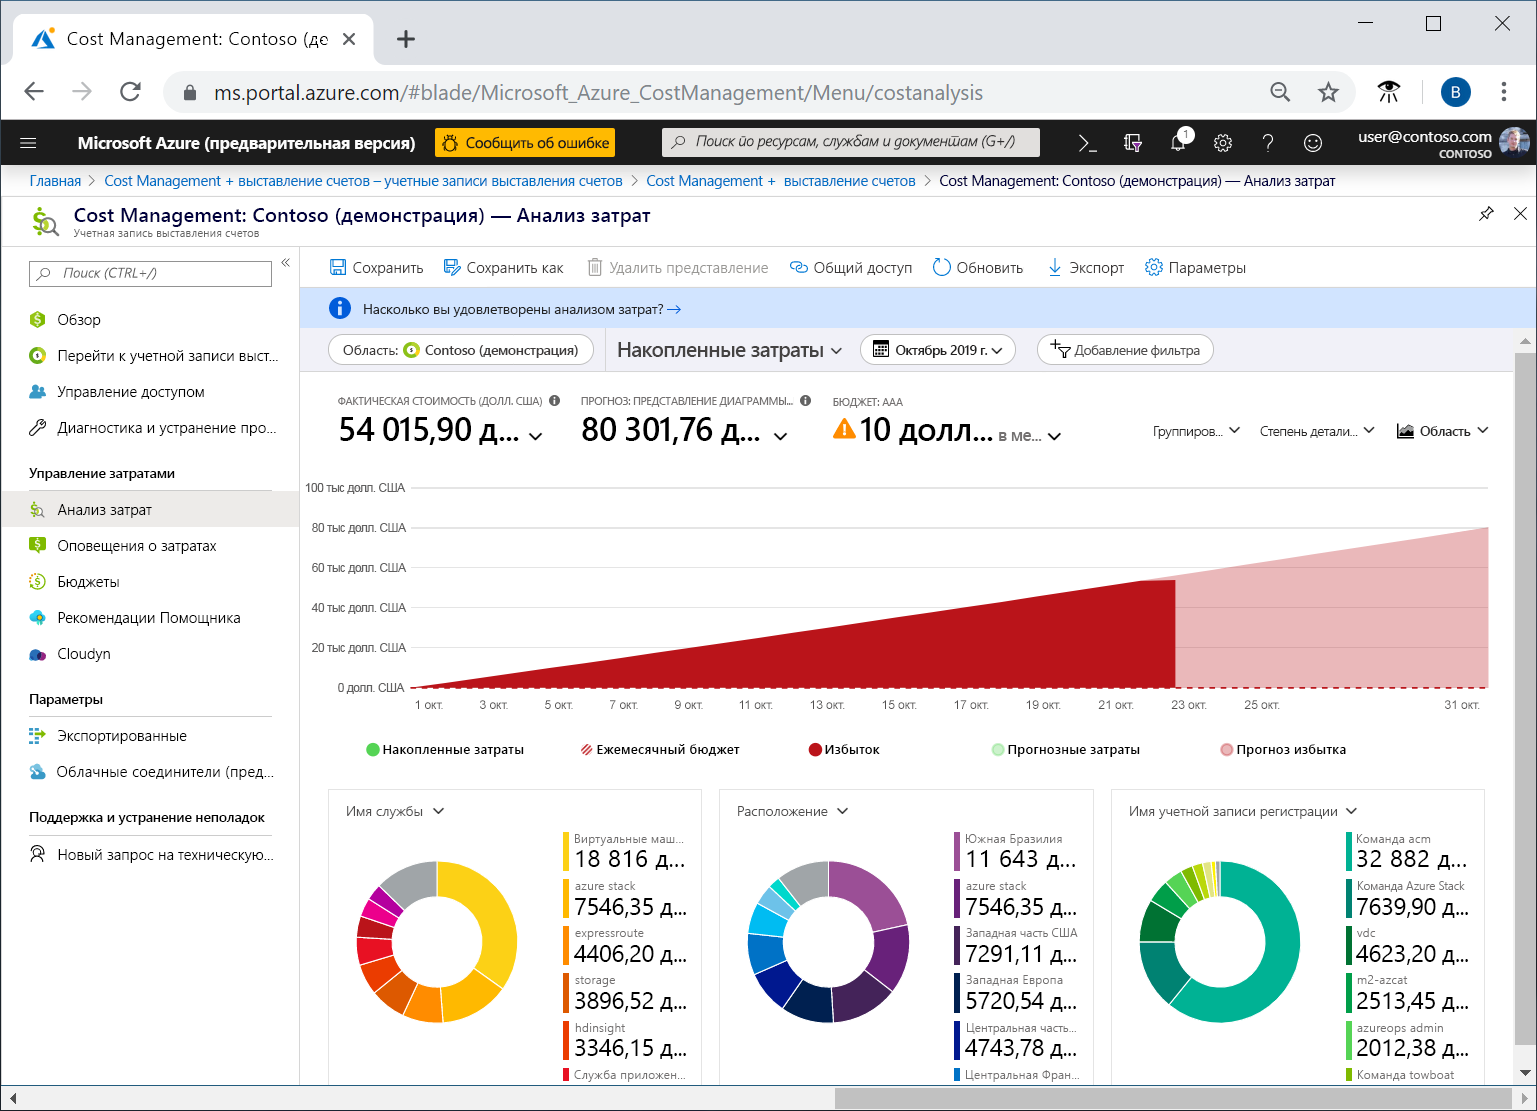Click Save as (Сохранить как)
1537x1111 pixels.
[503, 268]
